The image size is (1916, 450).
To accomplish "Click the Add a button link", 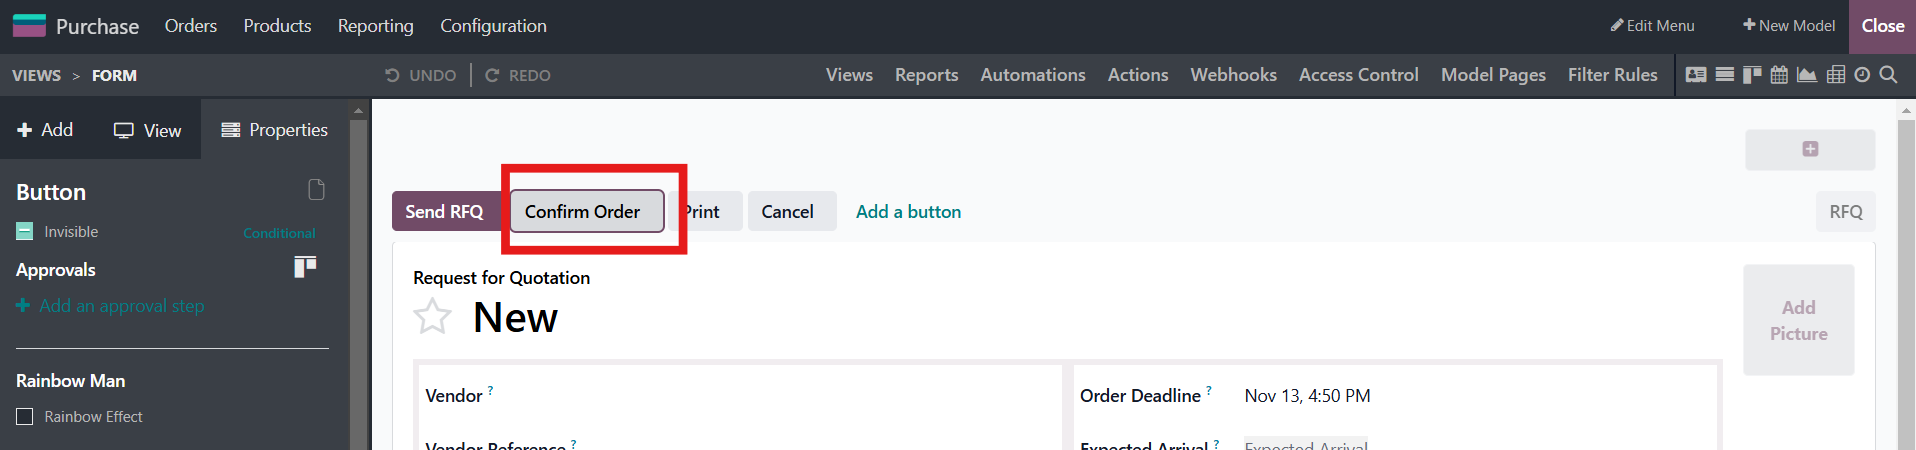I will pyautogui.click(x=908, y=212).
